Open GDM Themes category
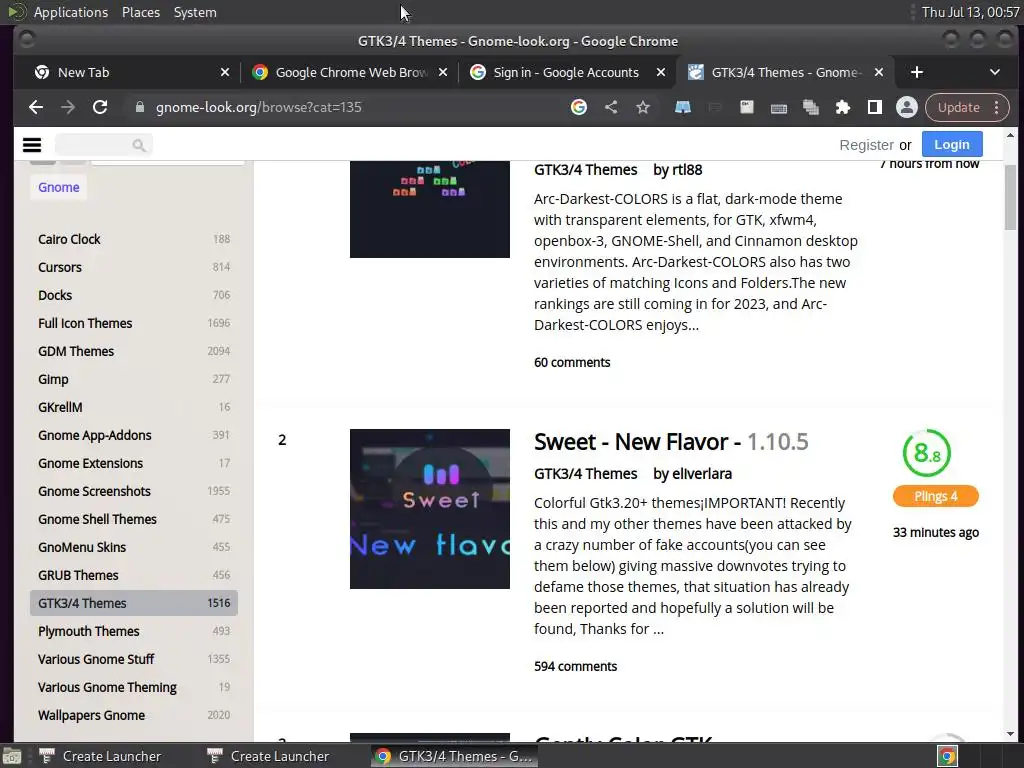Image resolution: width=1024 pixels, height=768 pixels. tap(134, 351)
